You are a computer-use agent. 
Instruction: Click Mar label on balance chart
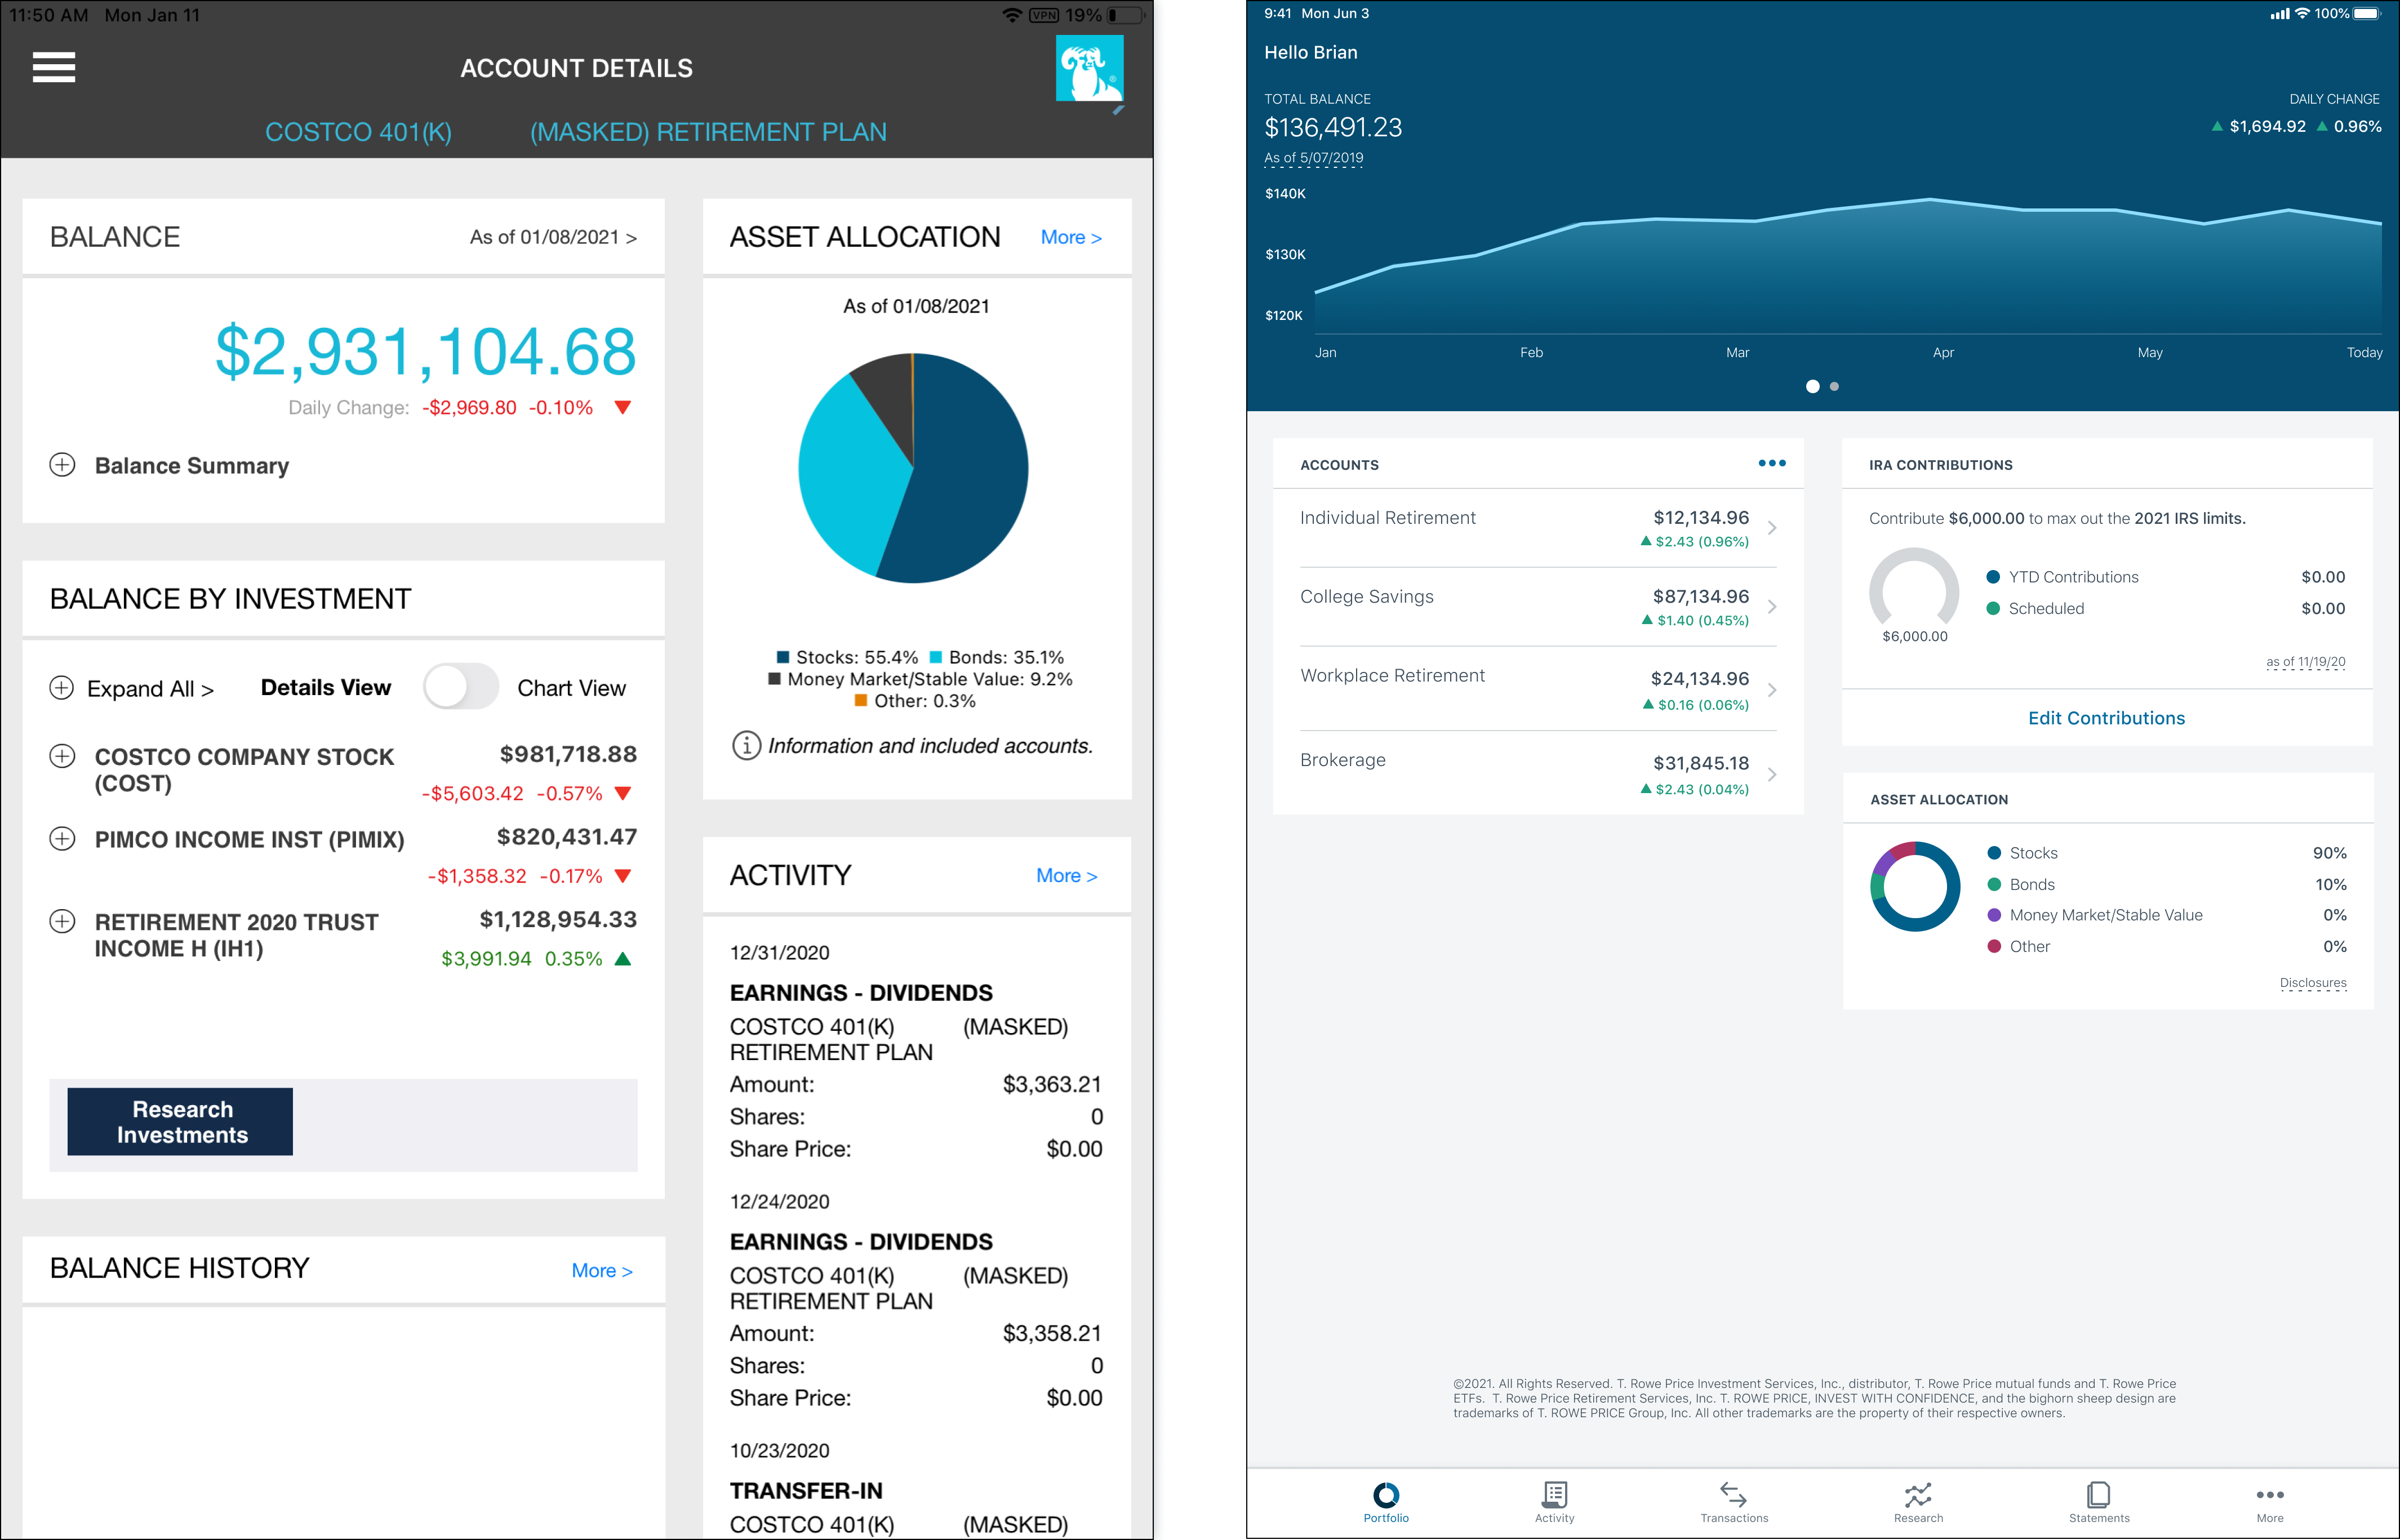click(1737, 352)
